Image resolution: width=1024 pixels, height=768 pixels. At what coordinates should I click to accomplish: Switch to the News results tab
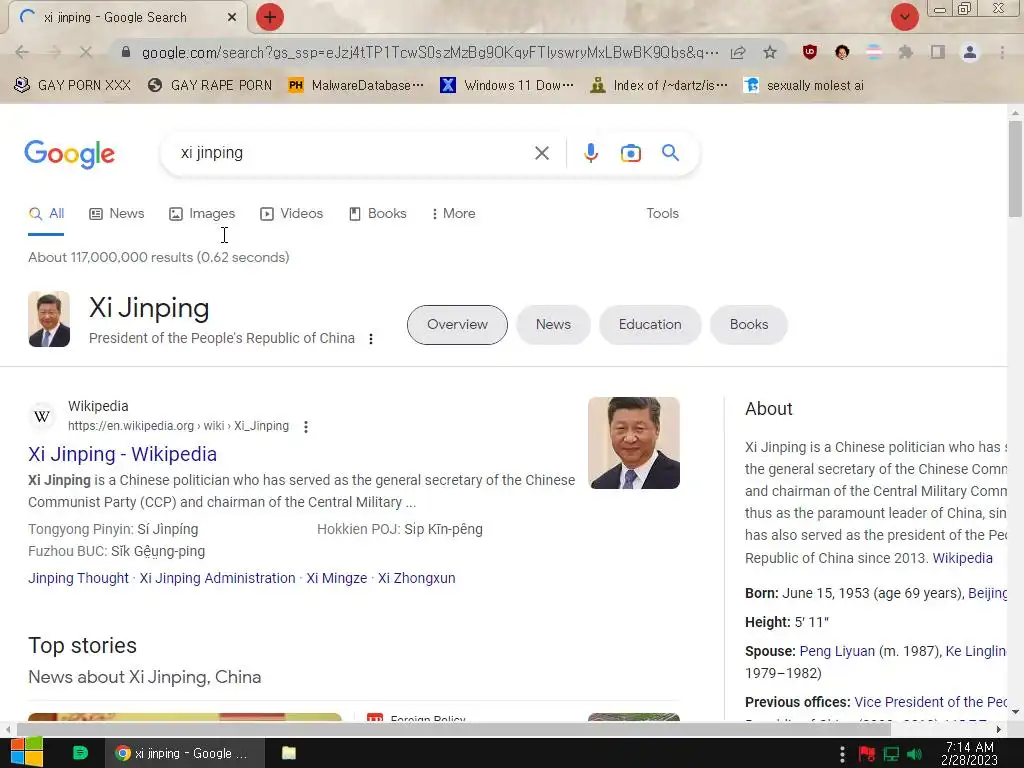click(x=117, y=214)
